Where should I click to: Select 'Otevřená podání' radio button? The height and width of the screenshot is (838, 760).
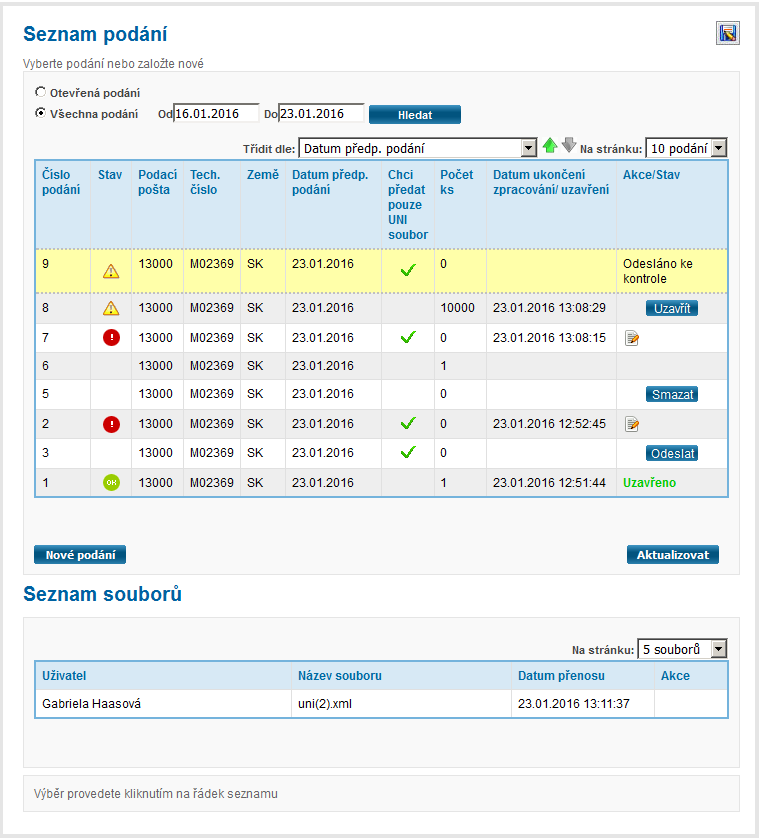coord(41,93)
